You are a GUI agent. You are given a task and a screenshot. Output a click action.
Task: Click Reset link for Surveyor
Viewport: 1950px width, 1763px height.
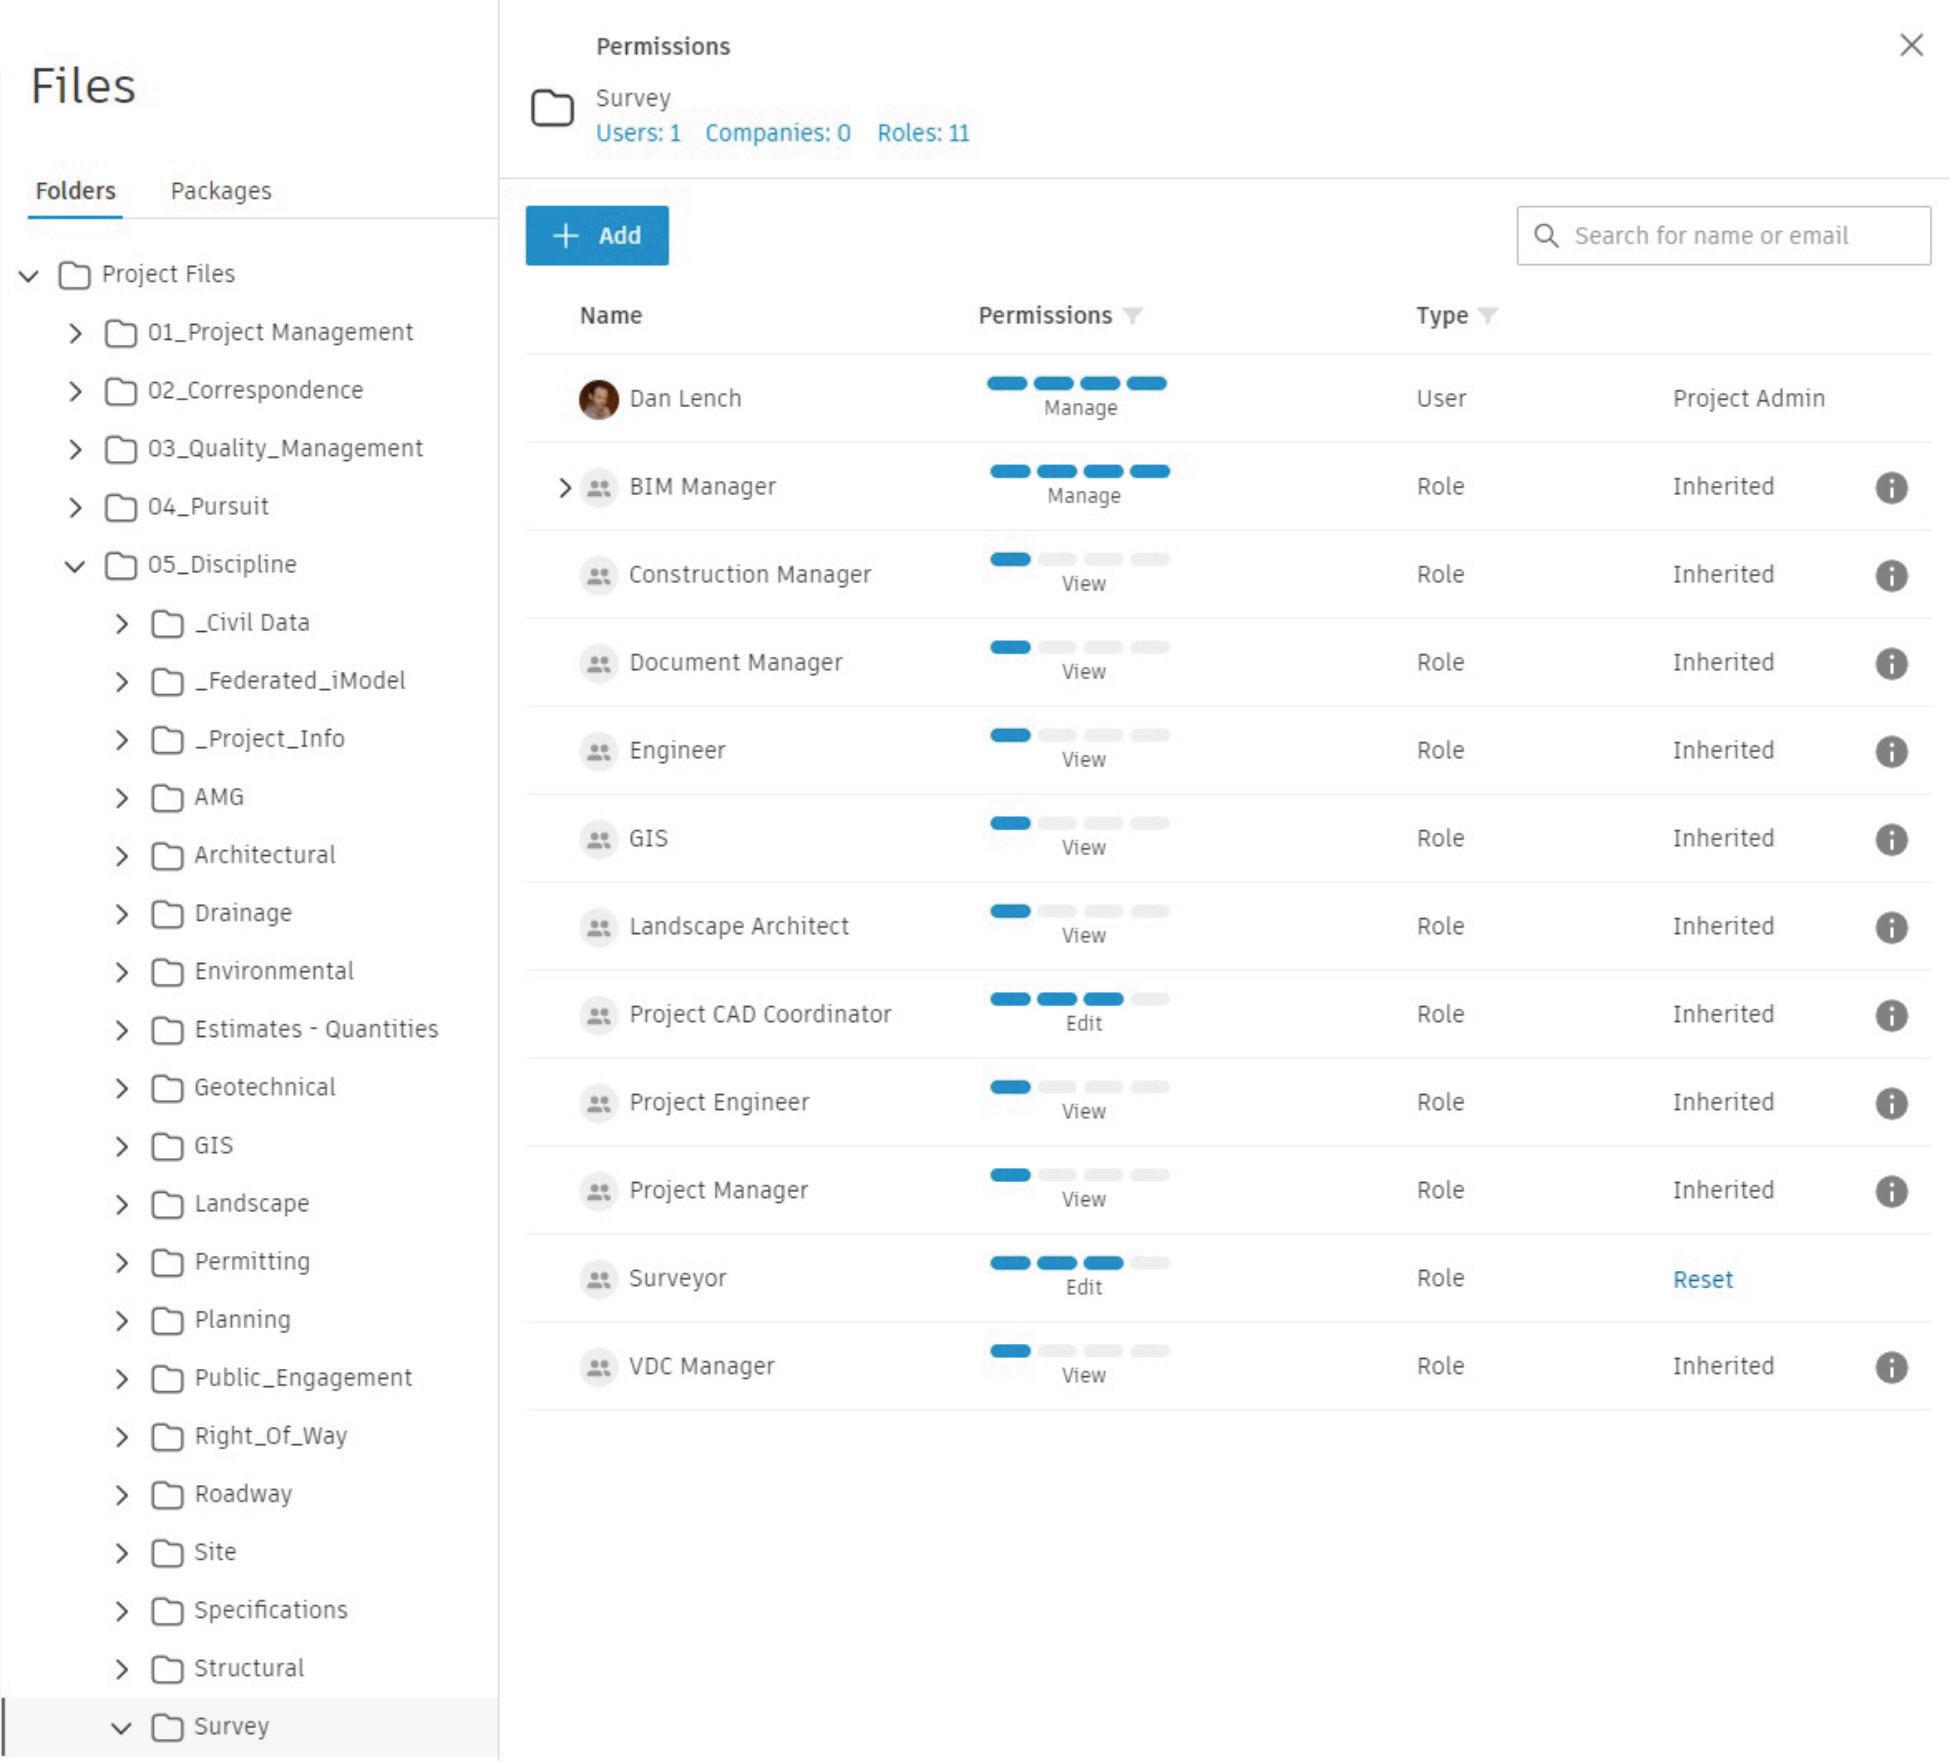tap(1702, 1280)
